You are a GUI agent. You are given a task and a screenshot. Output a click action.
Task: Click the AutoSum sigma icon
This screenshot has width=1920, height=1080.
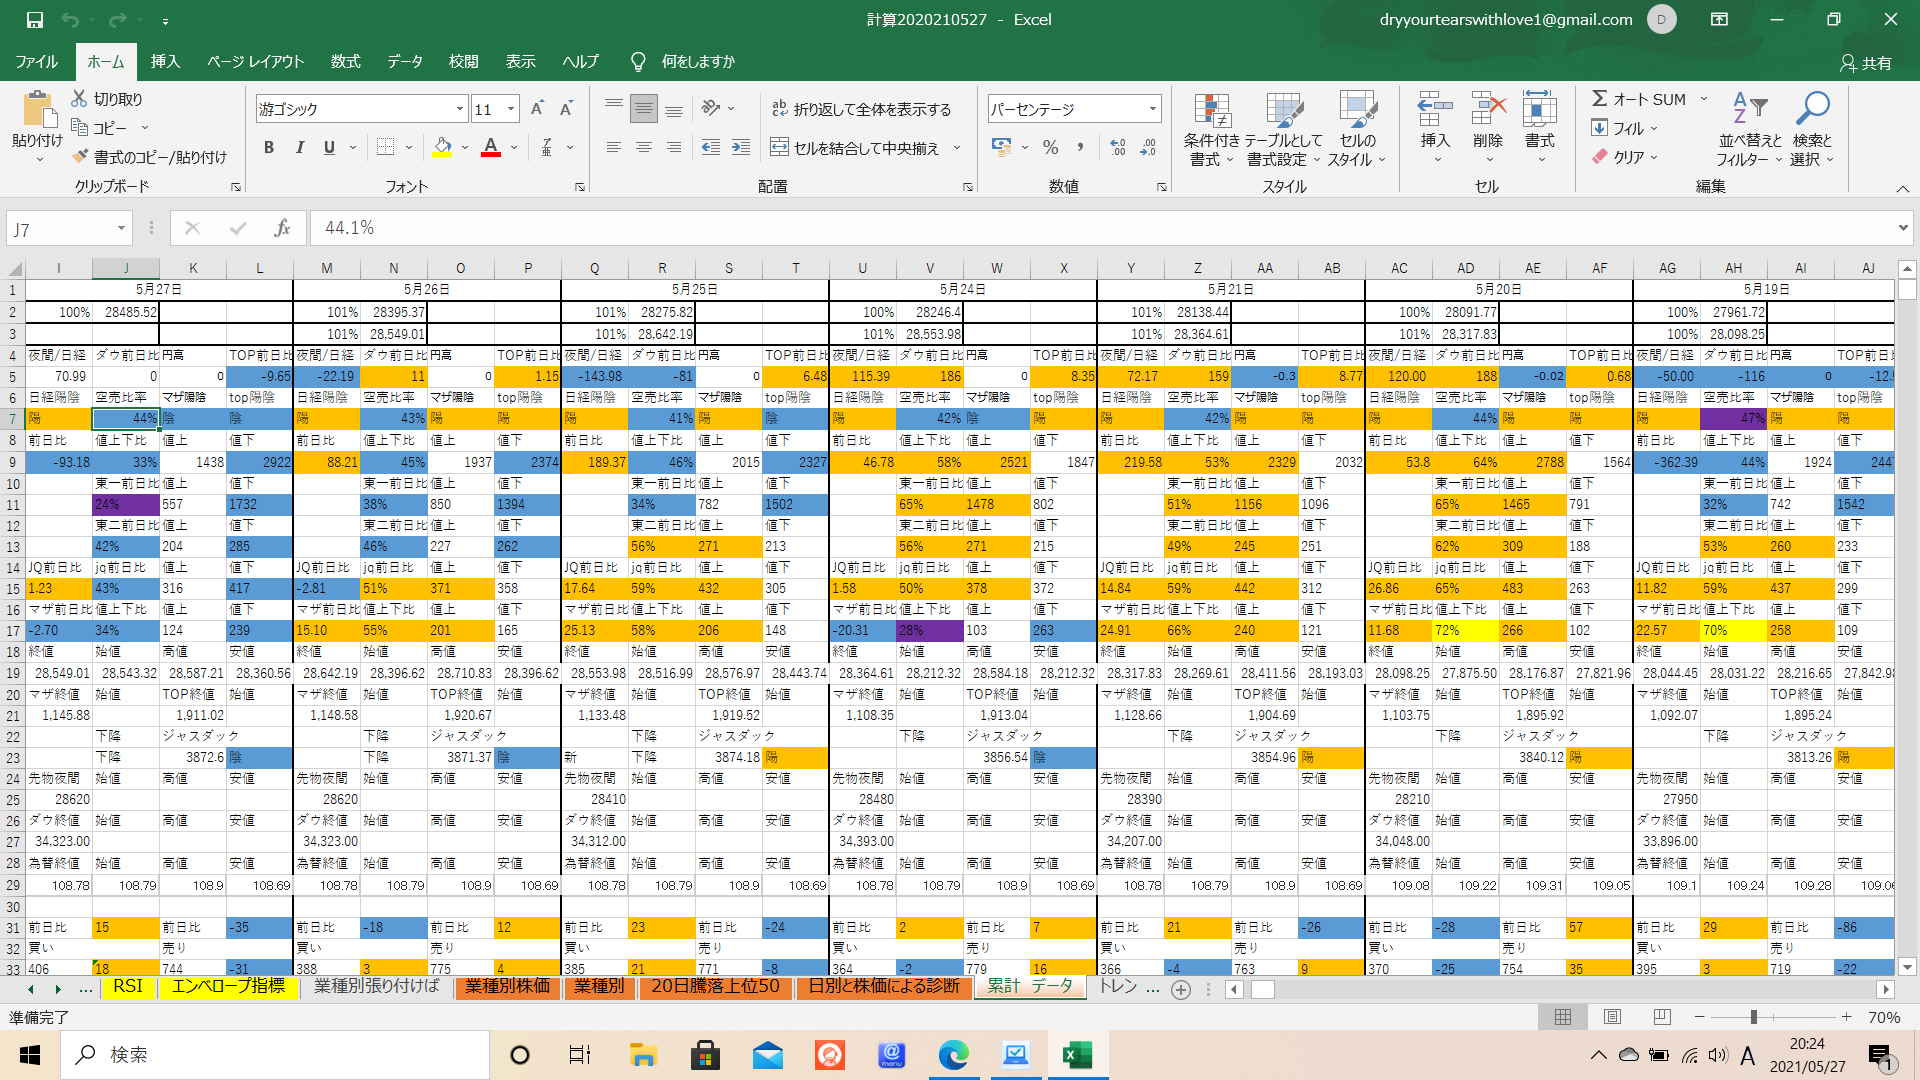[x=1600, y=99]
